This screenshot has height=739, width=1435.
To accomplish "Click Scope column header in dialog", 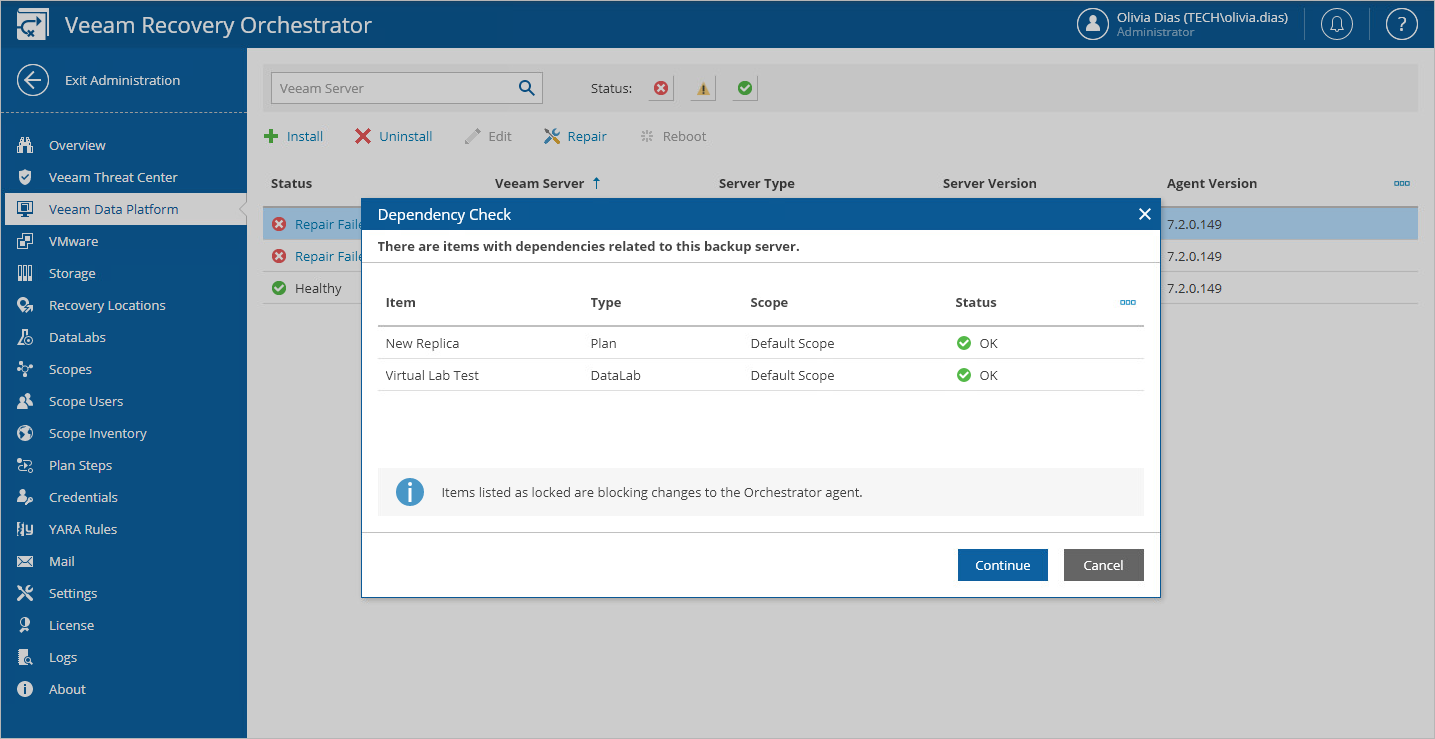I will (x=769, y=302).
